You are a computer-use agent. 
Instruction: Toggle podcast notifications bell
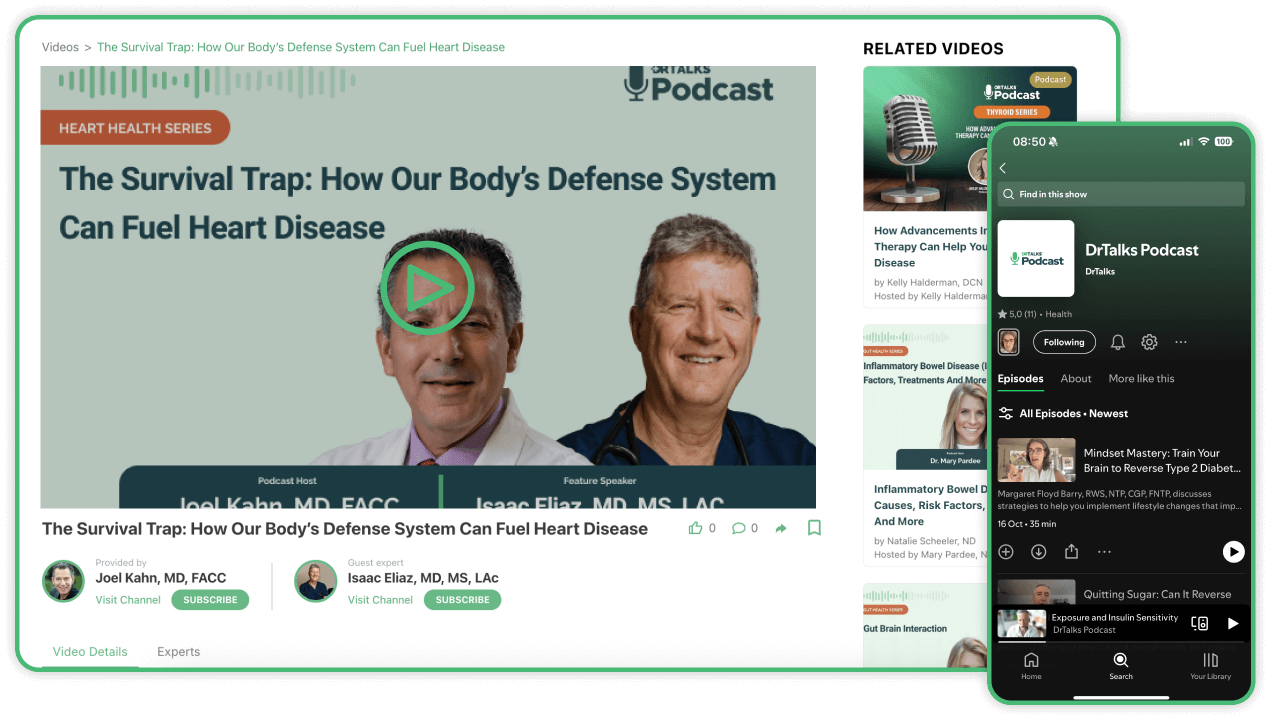(x=1118, y=342)
